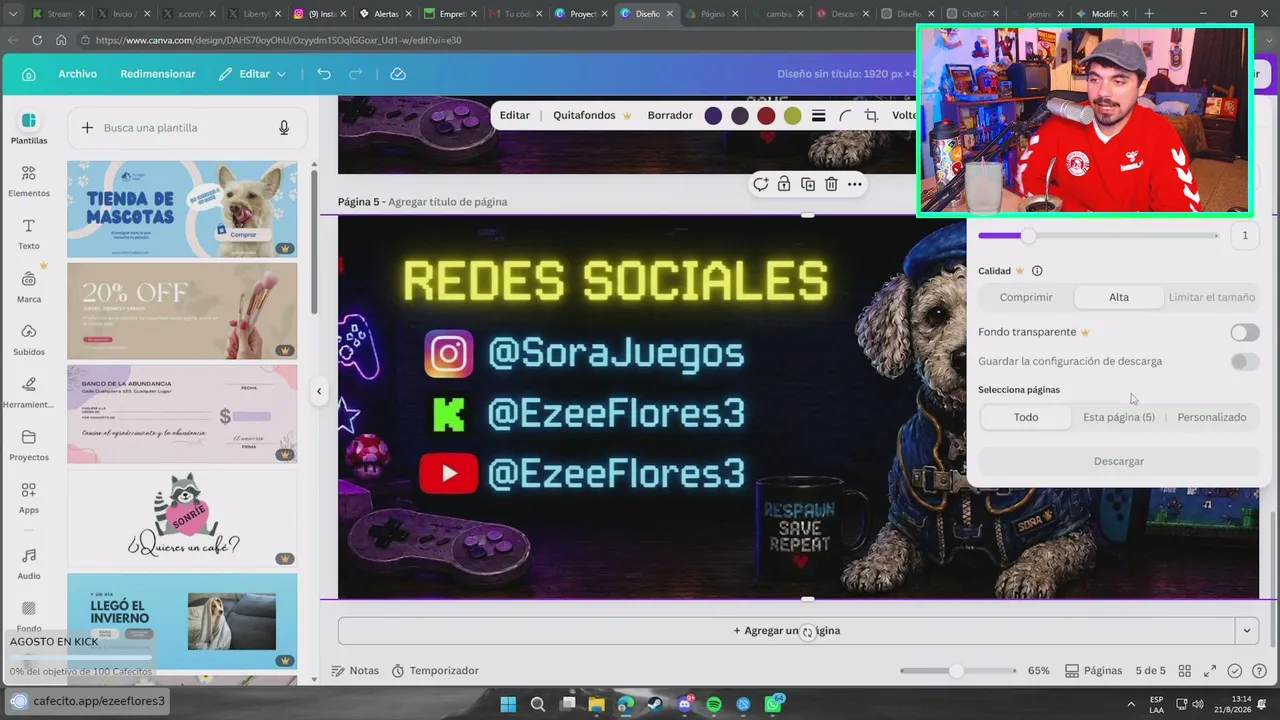This screenshot has width=1280, height=720.
Task: Open the Archivo menu
Action: tap(77, 74)
